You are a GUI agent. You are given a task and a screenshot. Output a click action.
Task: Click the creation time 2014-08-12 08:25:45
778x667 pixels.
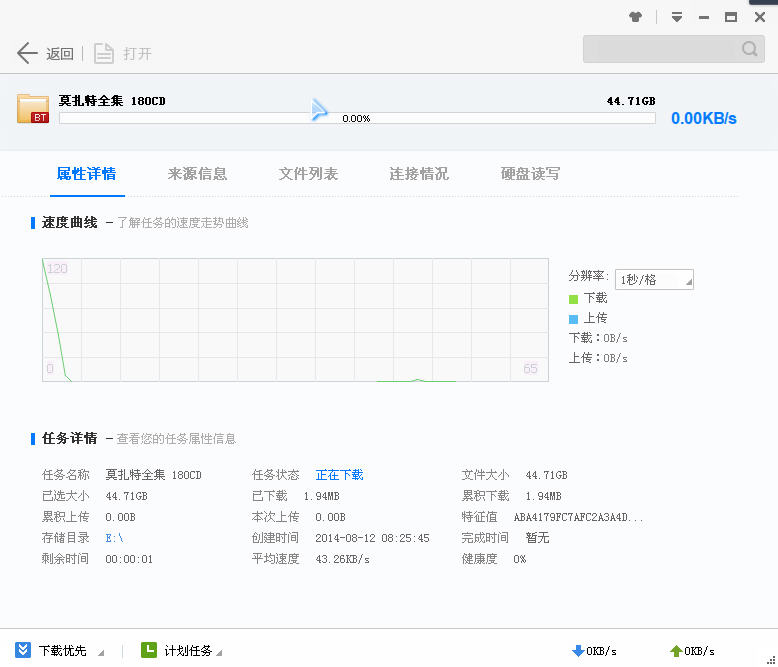373,538
